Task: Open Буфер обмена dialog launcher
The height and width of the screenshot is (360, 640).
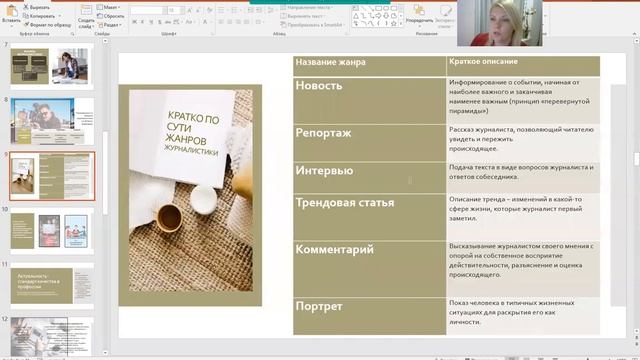Action: point(73,34)
